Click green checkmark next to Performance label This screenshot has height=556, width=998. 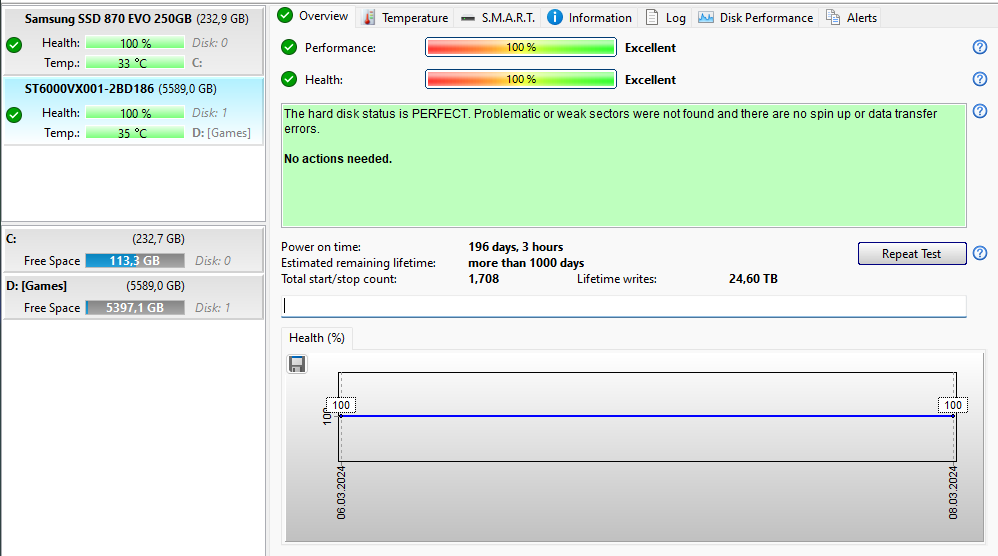(x=289, y=47)
